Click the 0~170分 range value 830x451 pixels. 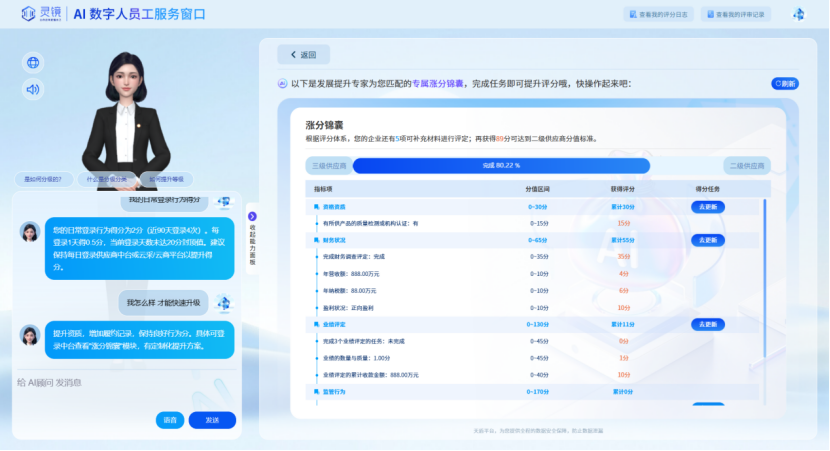537,392
